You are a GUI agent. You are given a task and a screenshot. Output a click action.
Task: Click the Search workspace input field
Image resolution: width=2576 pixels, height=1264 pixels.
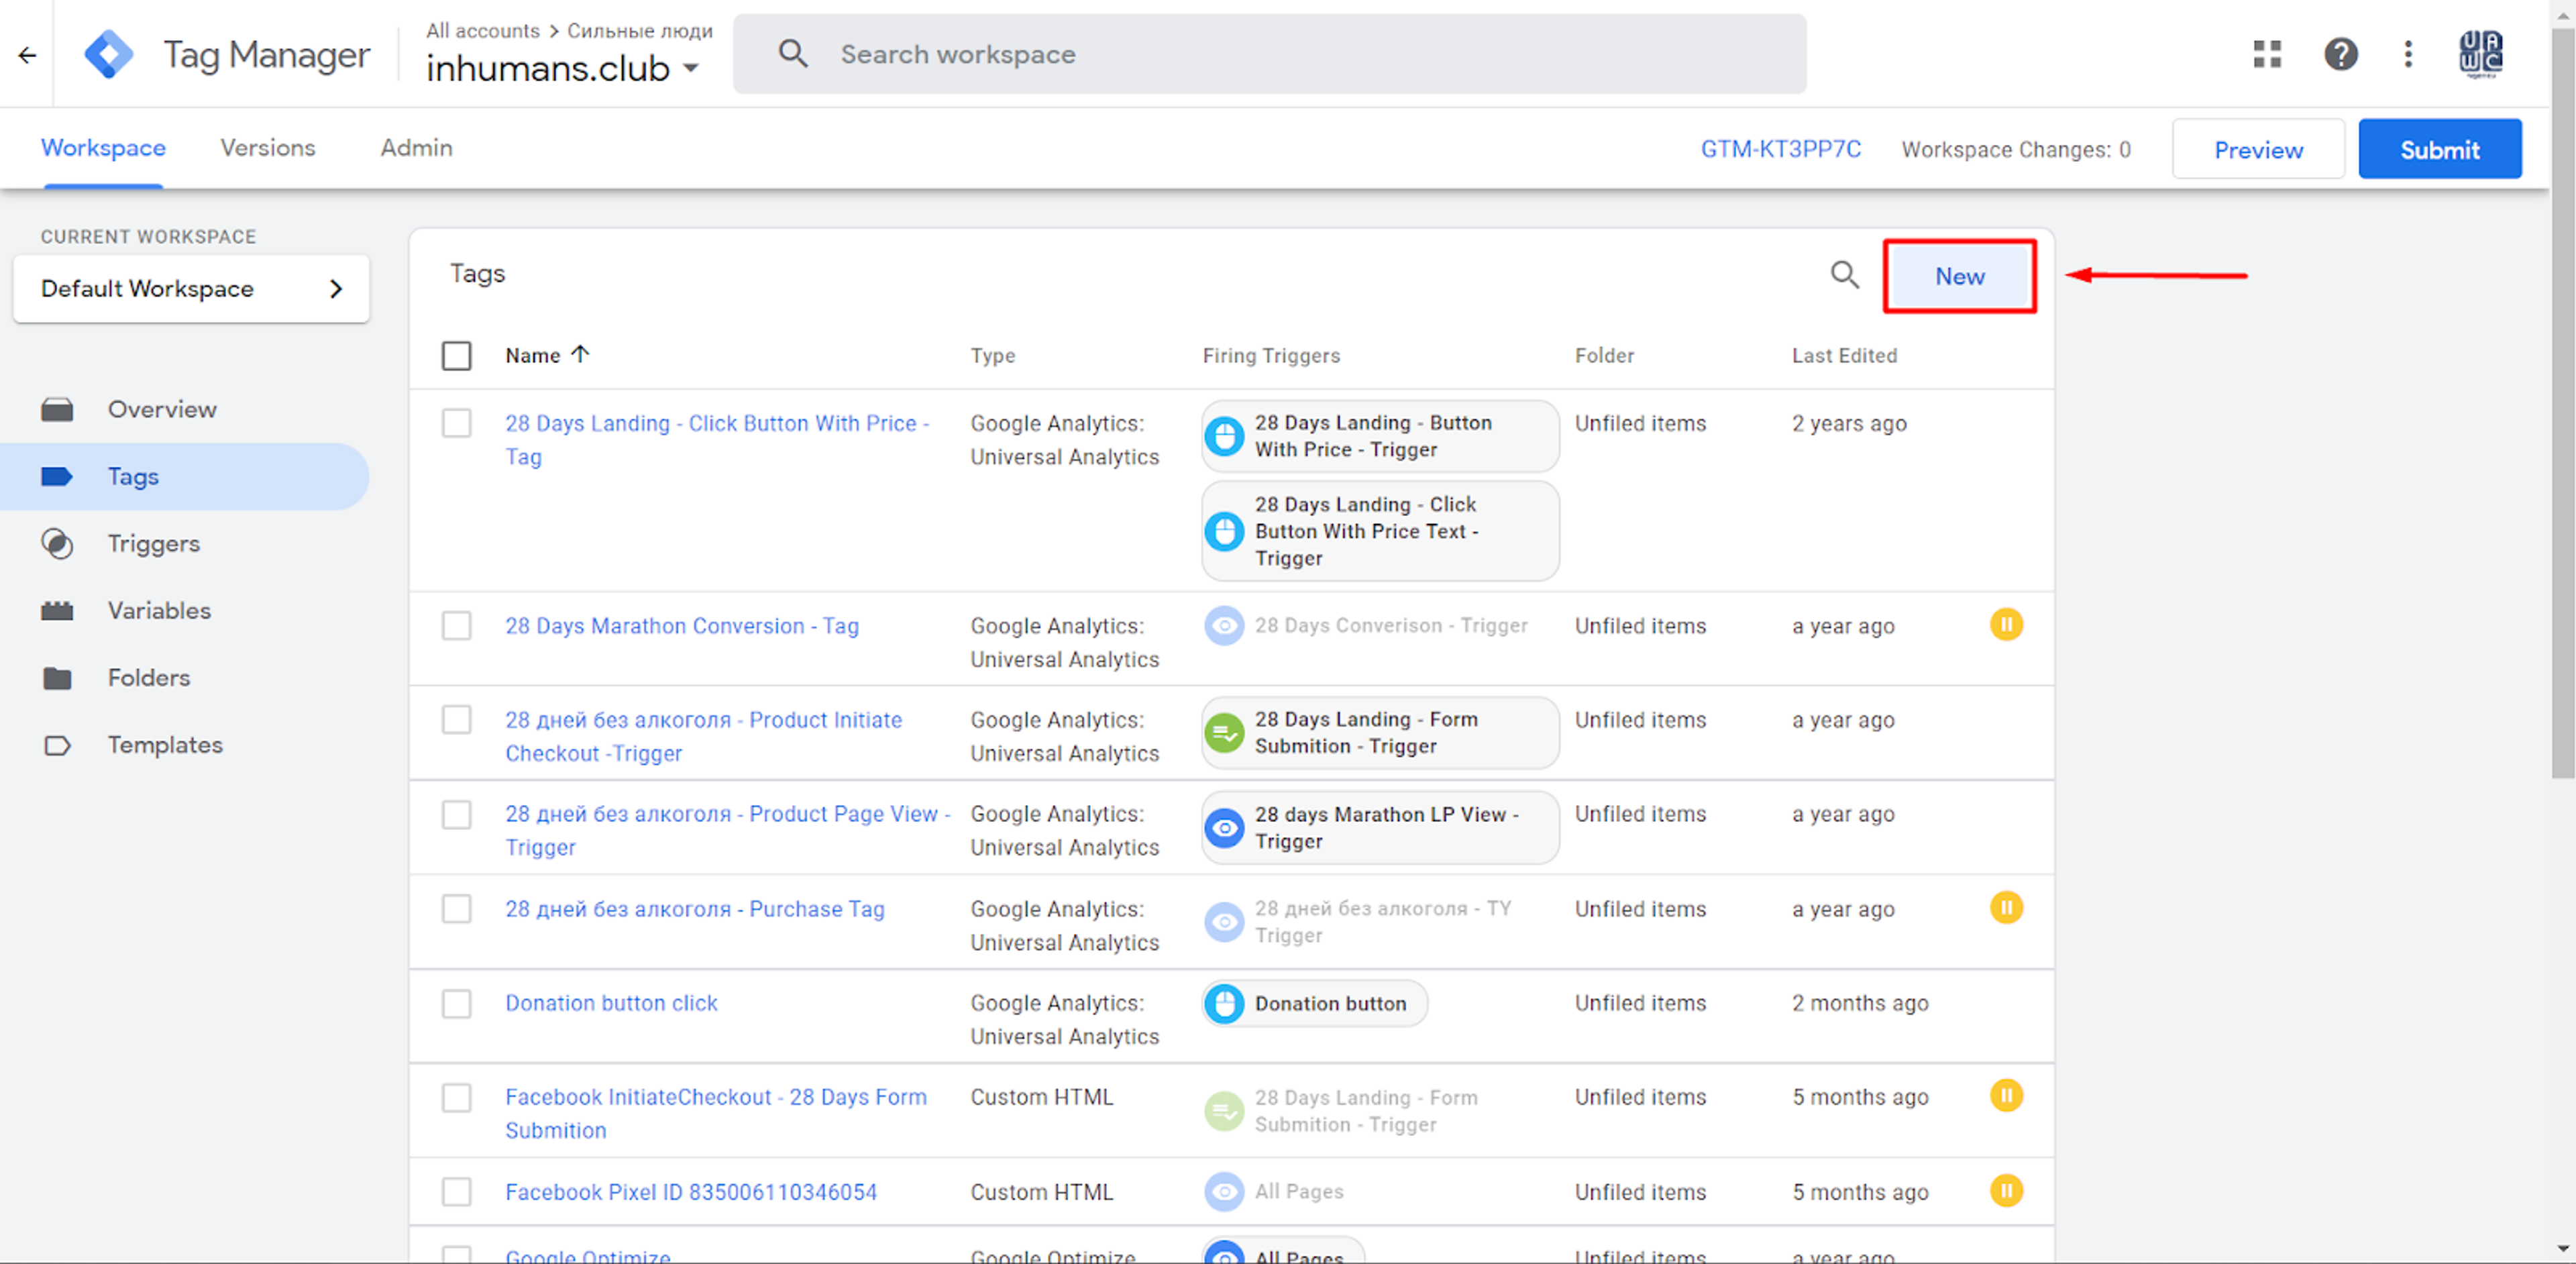point(1269,54)
